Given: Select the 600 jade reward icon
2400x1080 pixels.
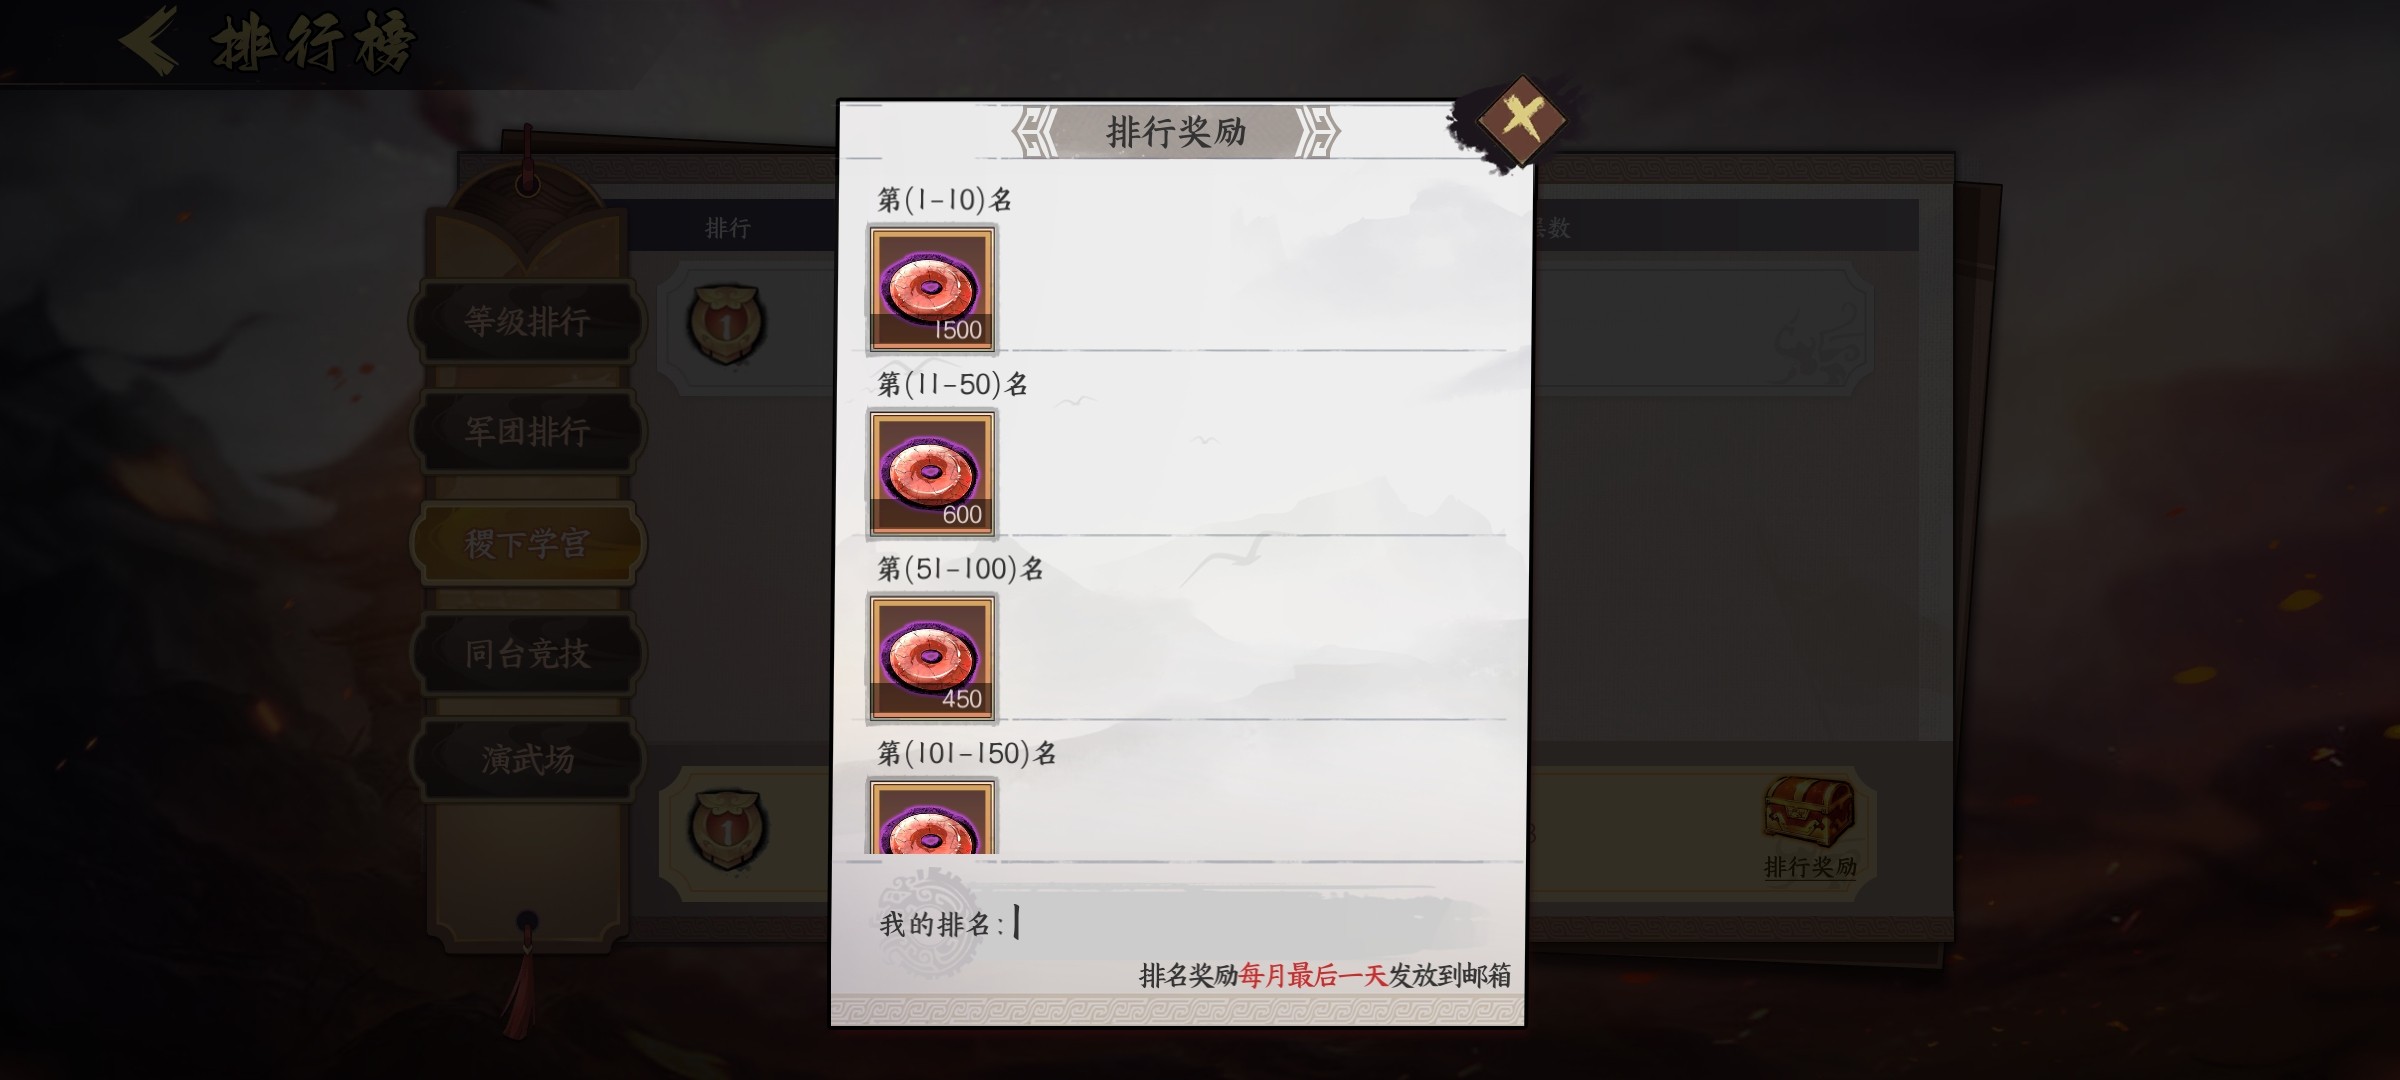Looking at the screenshot, I should click(932, 474).
